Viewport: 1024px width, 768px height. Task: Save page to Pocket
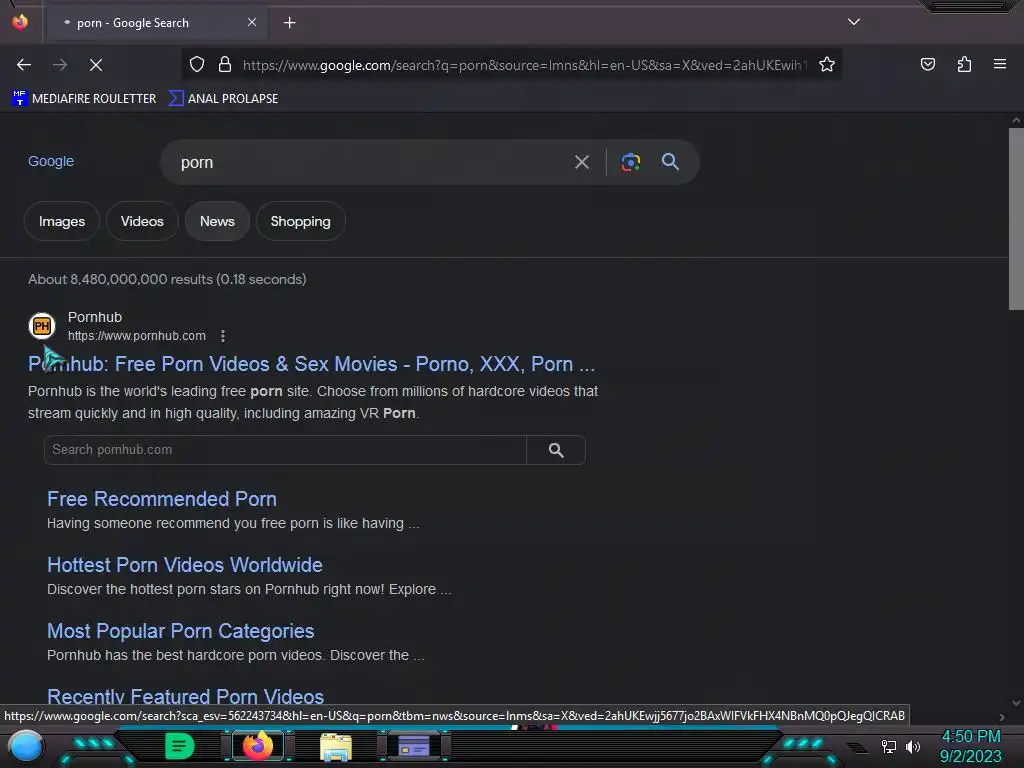928,64
